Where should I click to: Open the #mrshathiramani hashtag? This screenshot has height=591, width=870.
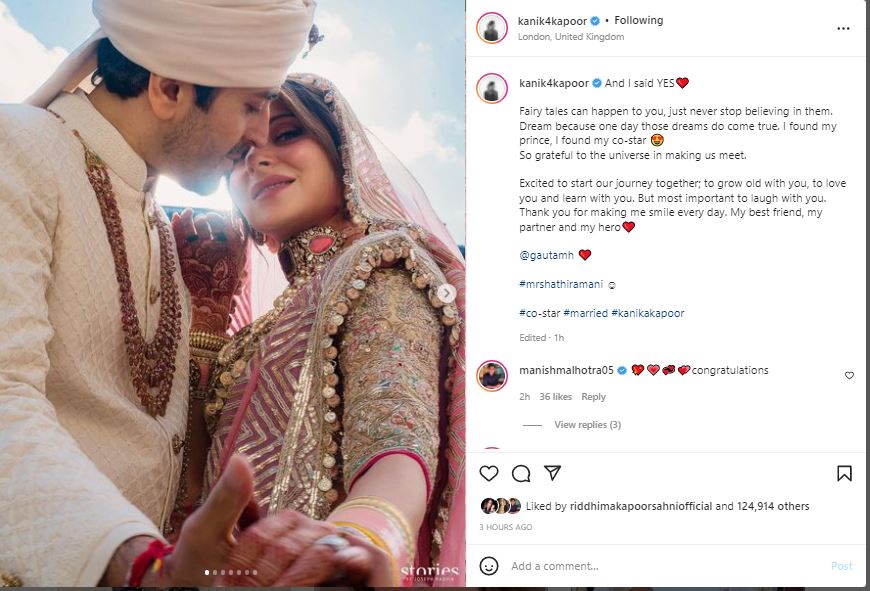click(560, 284)
